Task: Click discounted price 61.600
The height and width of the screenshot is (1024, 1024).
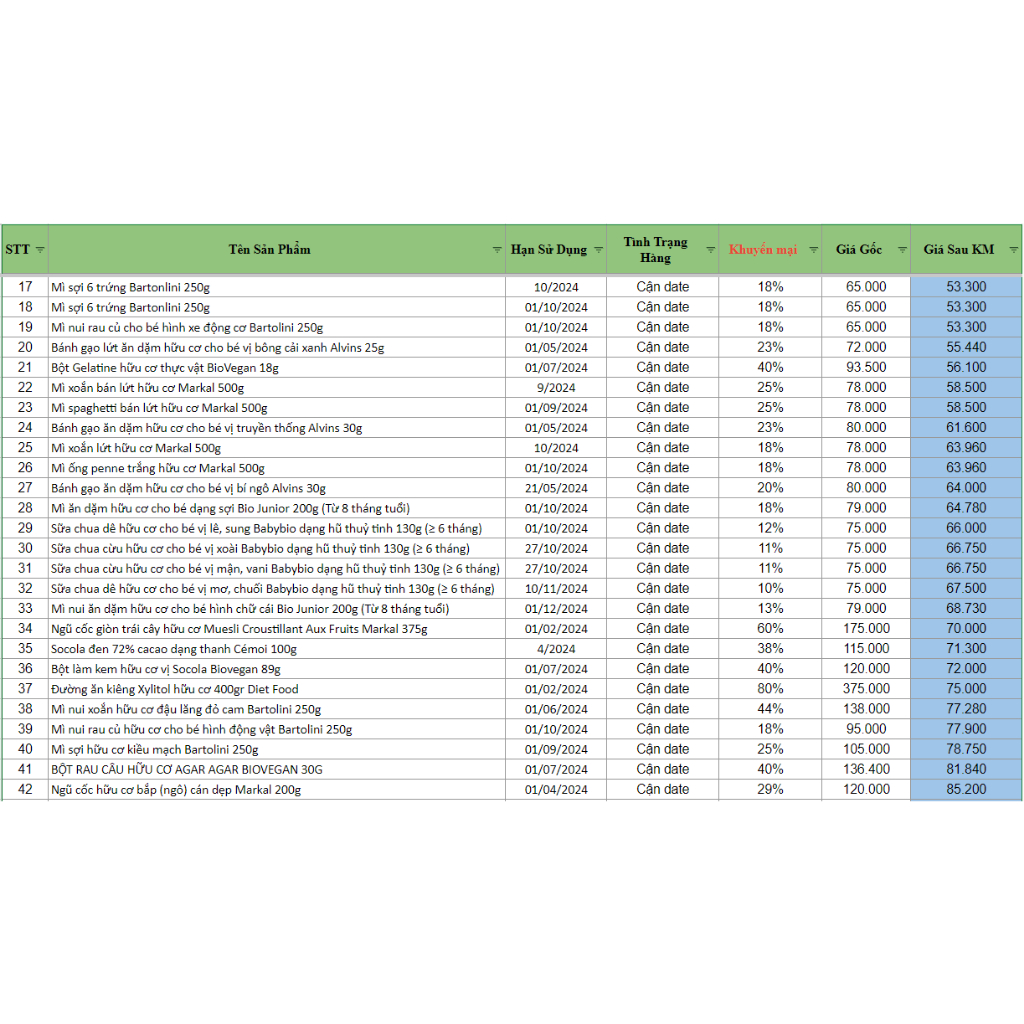Action: (x=966, y=428)
